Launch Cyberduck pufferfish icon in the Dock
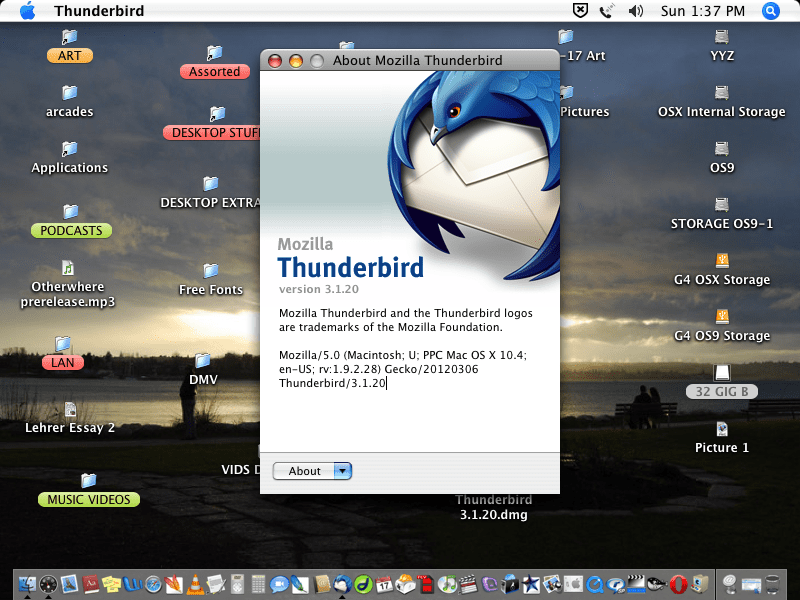 (x=658, y=585)
